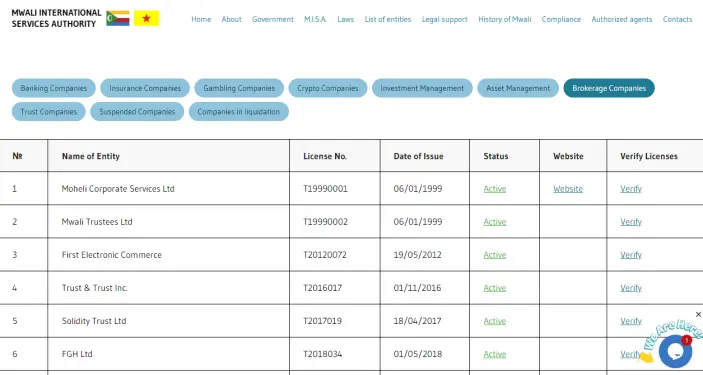Show Crypto Companies list

coord(328,88)
